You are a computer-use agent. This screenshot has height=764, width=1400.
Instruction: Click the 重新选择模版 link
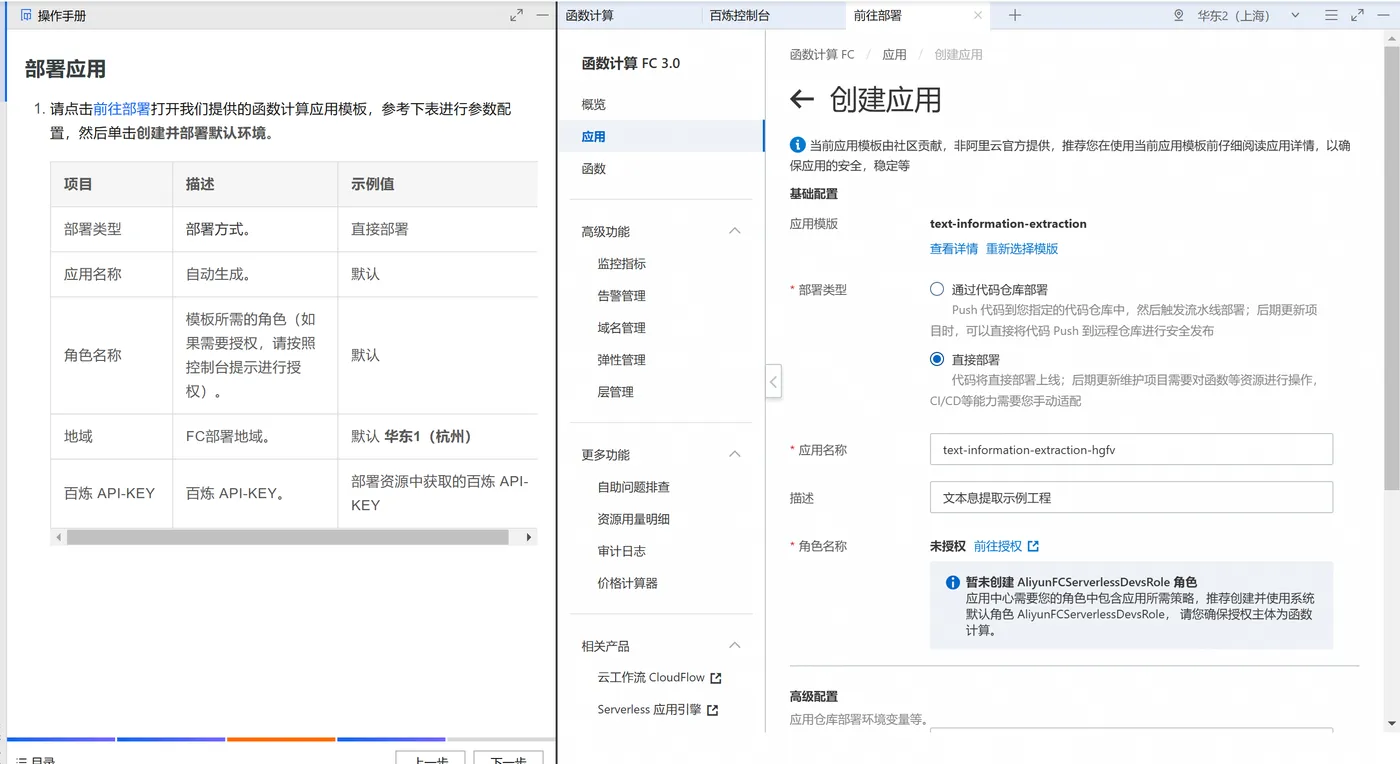pyautogui.click(x=1022, y=248)
